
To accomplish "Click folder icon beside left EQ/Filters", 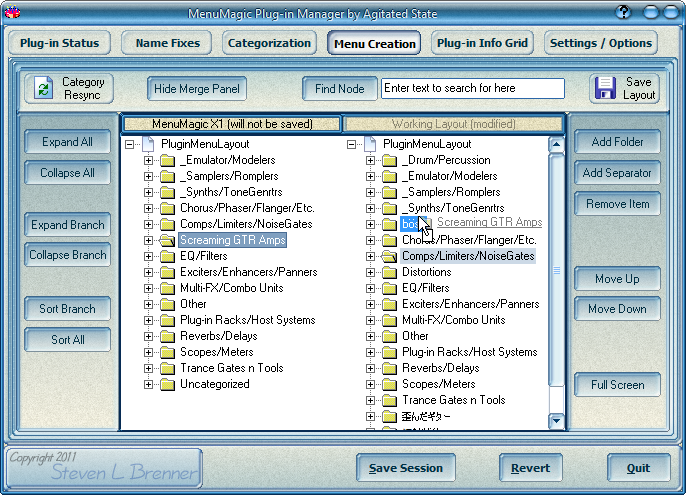I will pyautogui.click(x=167, y=256).
